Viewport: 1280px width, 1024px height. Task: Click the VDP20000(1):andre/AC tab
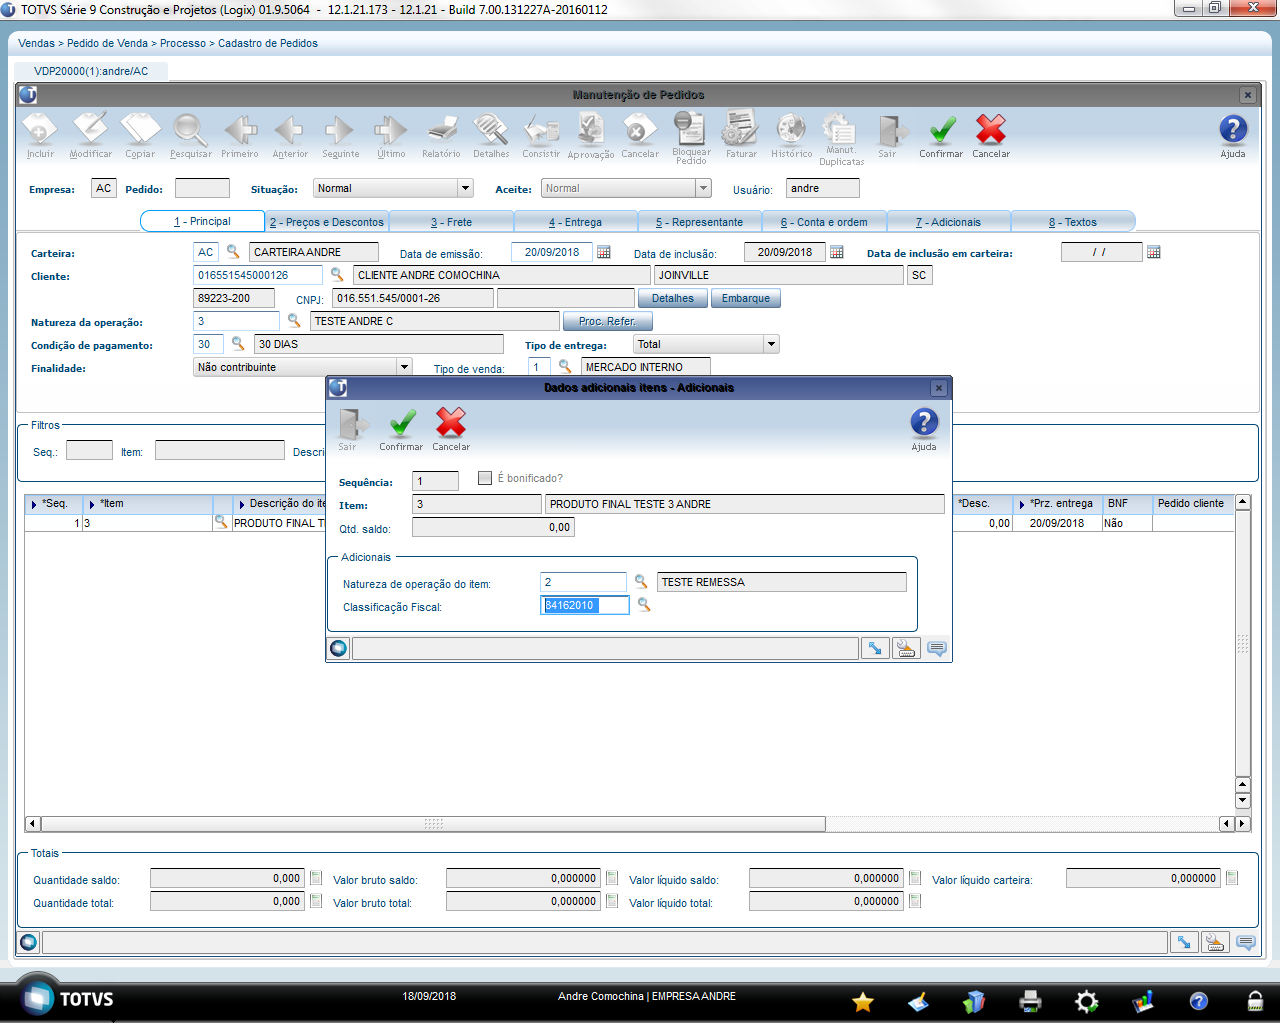pyautogui.click(x=91, y=71)
